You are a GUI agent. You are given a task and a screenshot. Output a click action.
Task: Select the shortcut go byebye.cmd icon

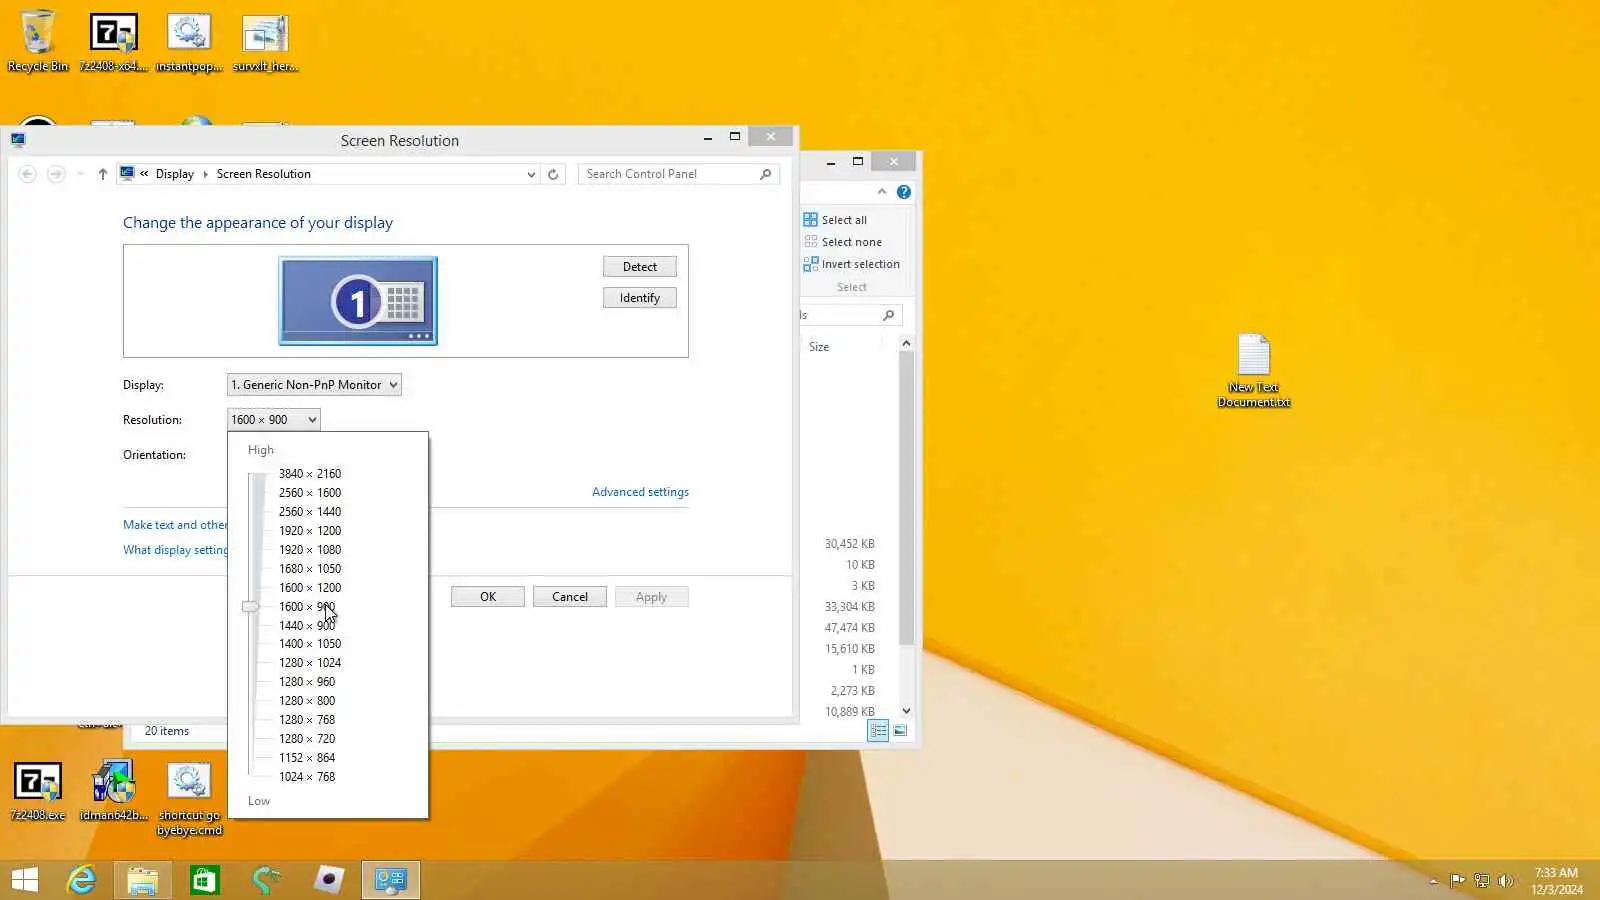(189, 798)
